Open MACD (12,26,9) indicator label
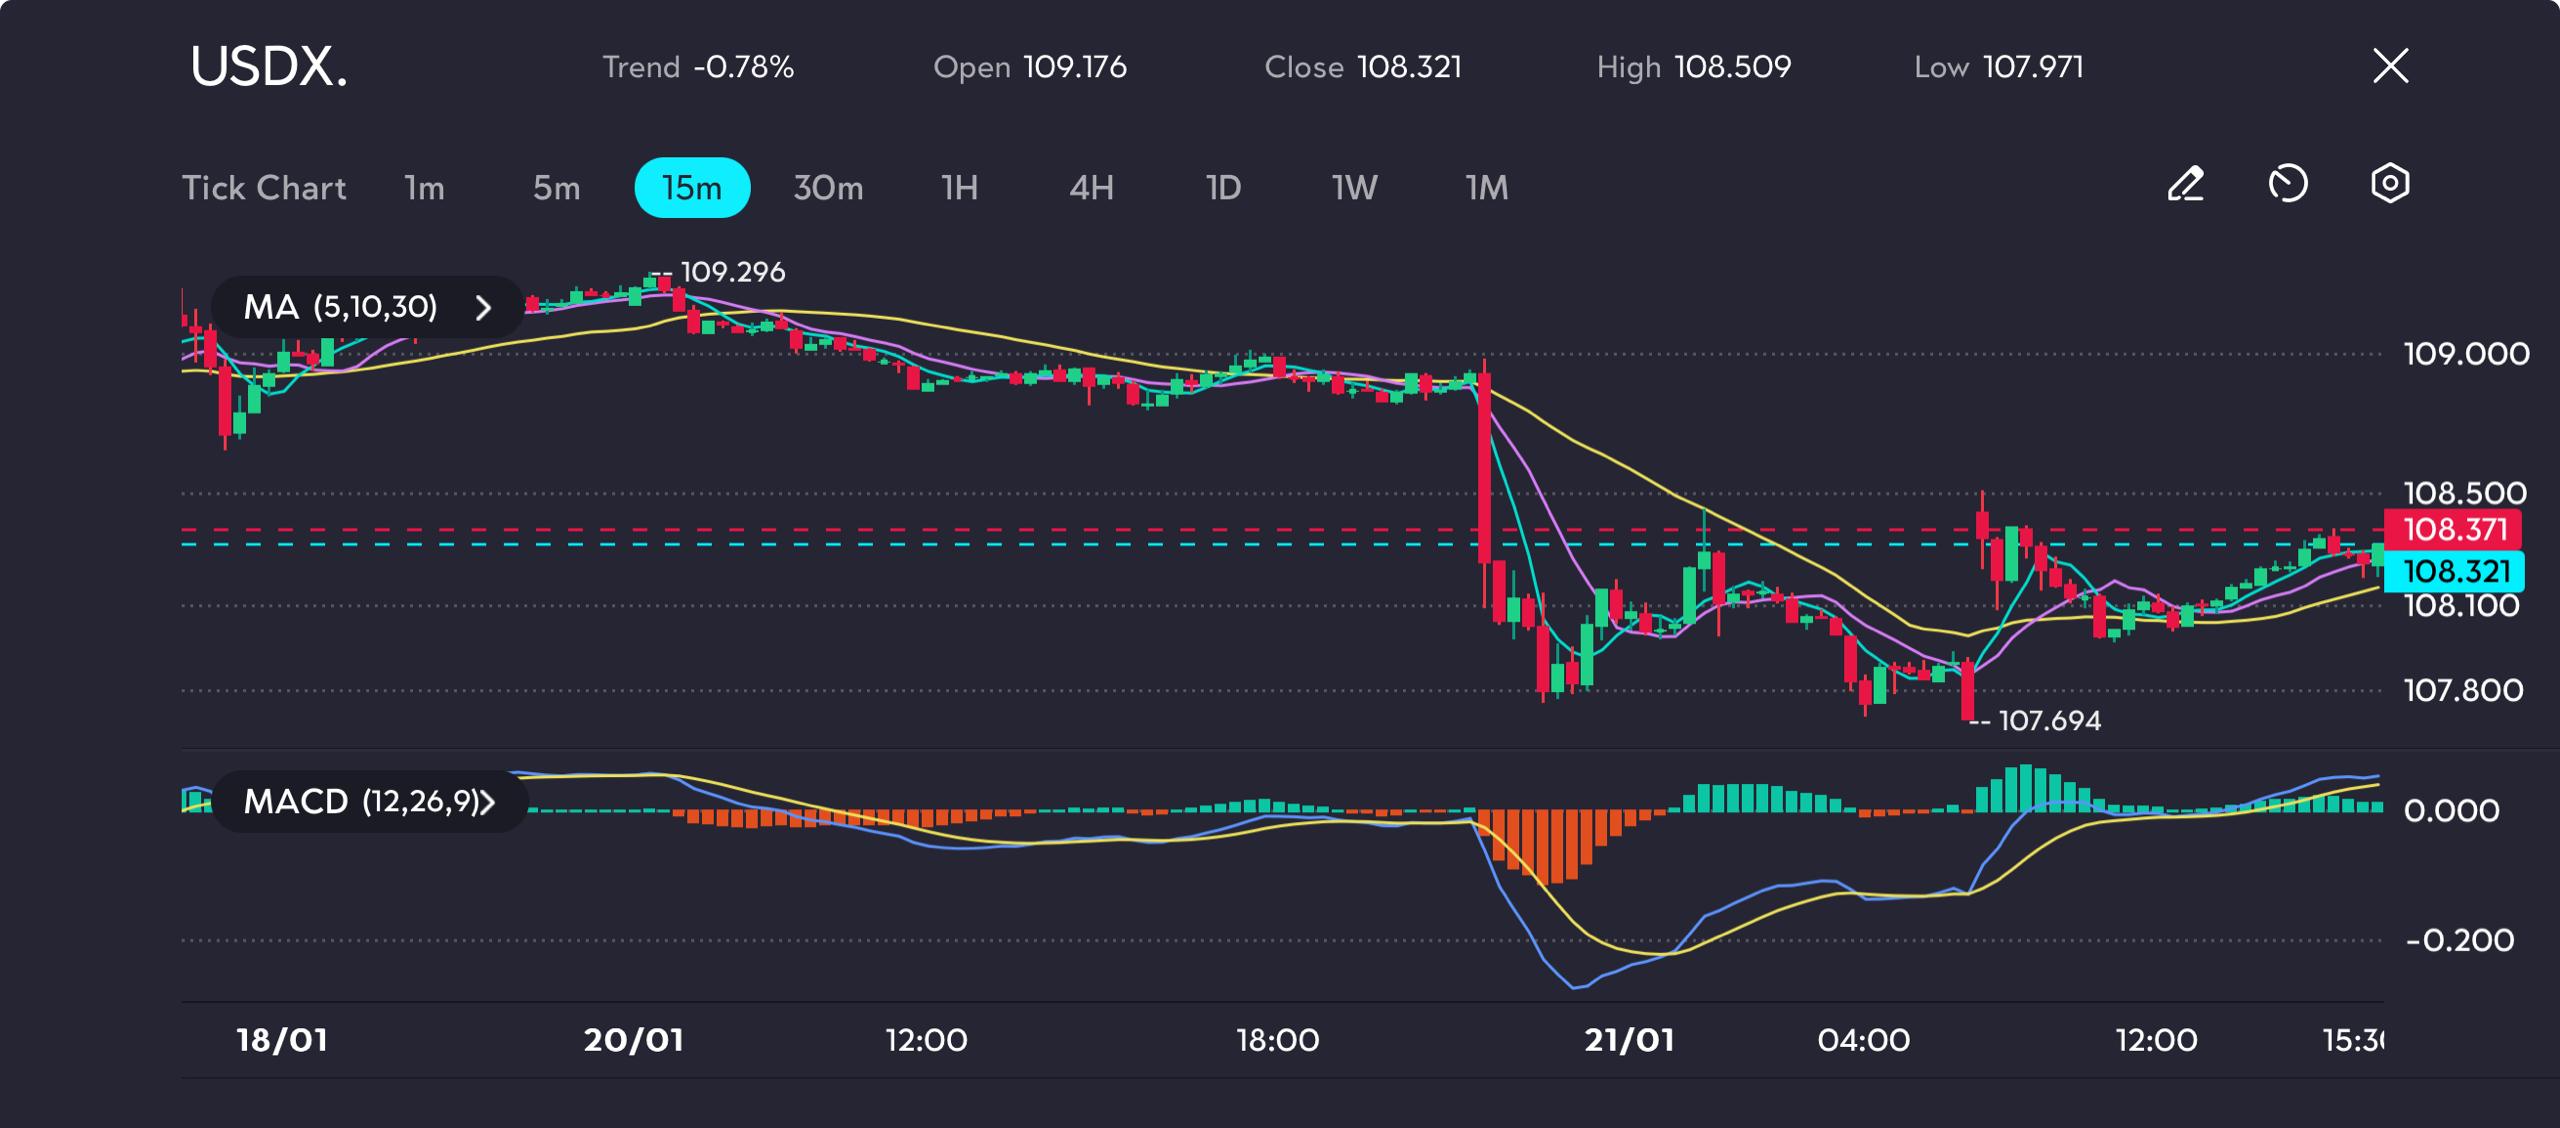 [x=361, y=802]
